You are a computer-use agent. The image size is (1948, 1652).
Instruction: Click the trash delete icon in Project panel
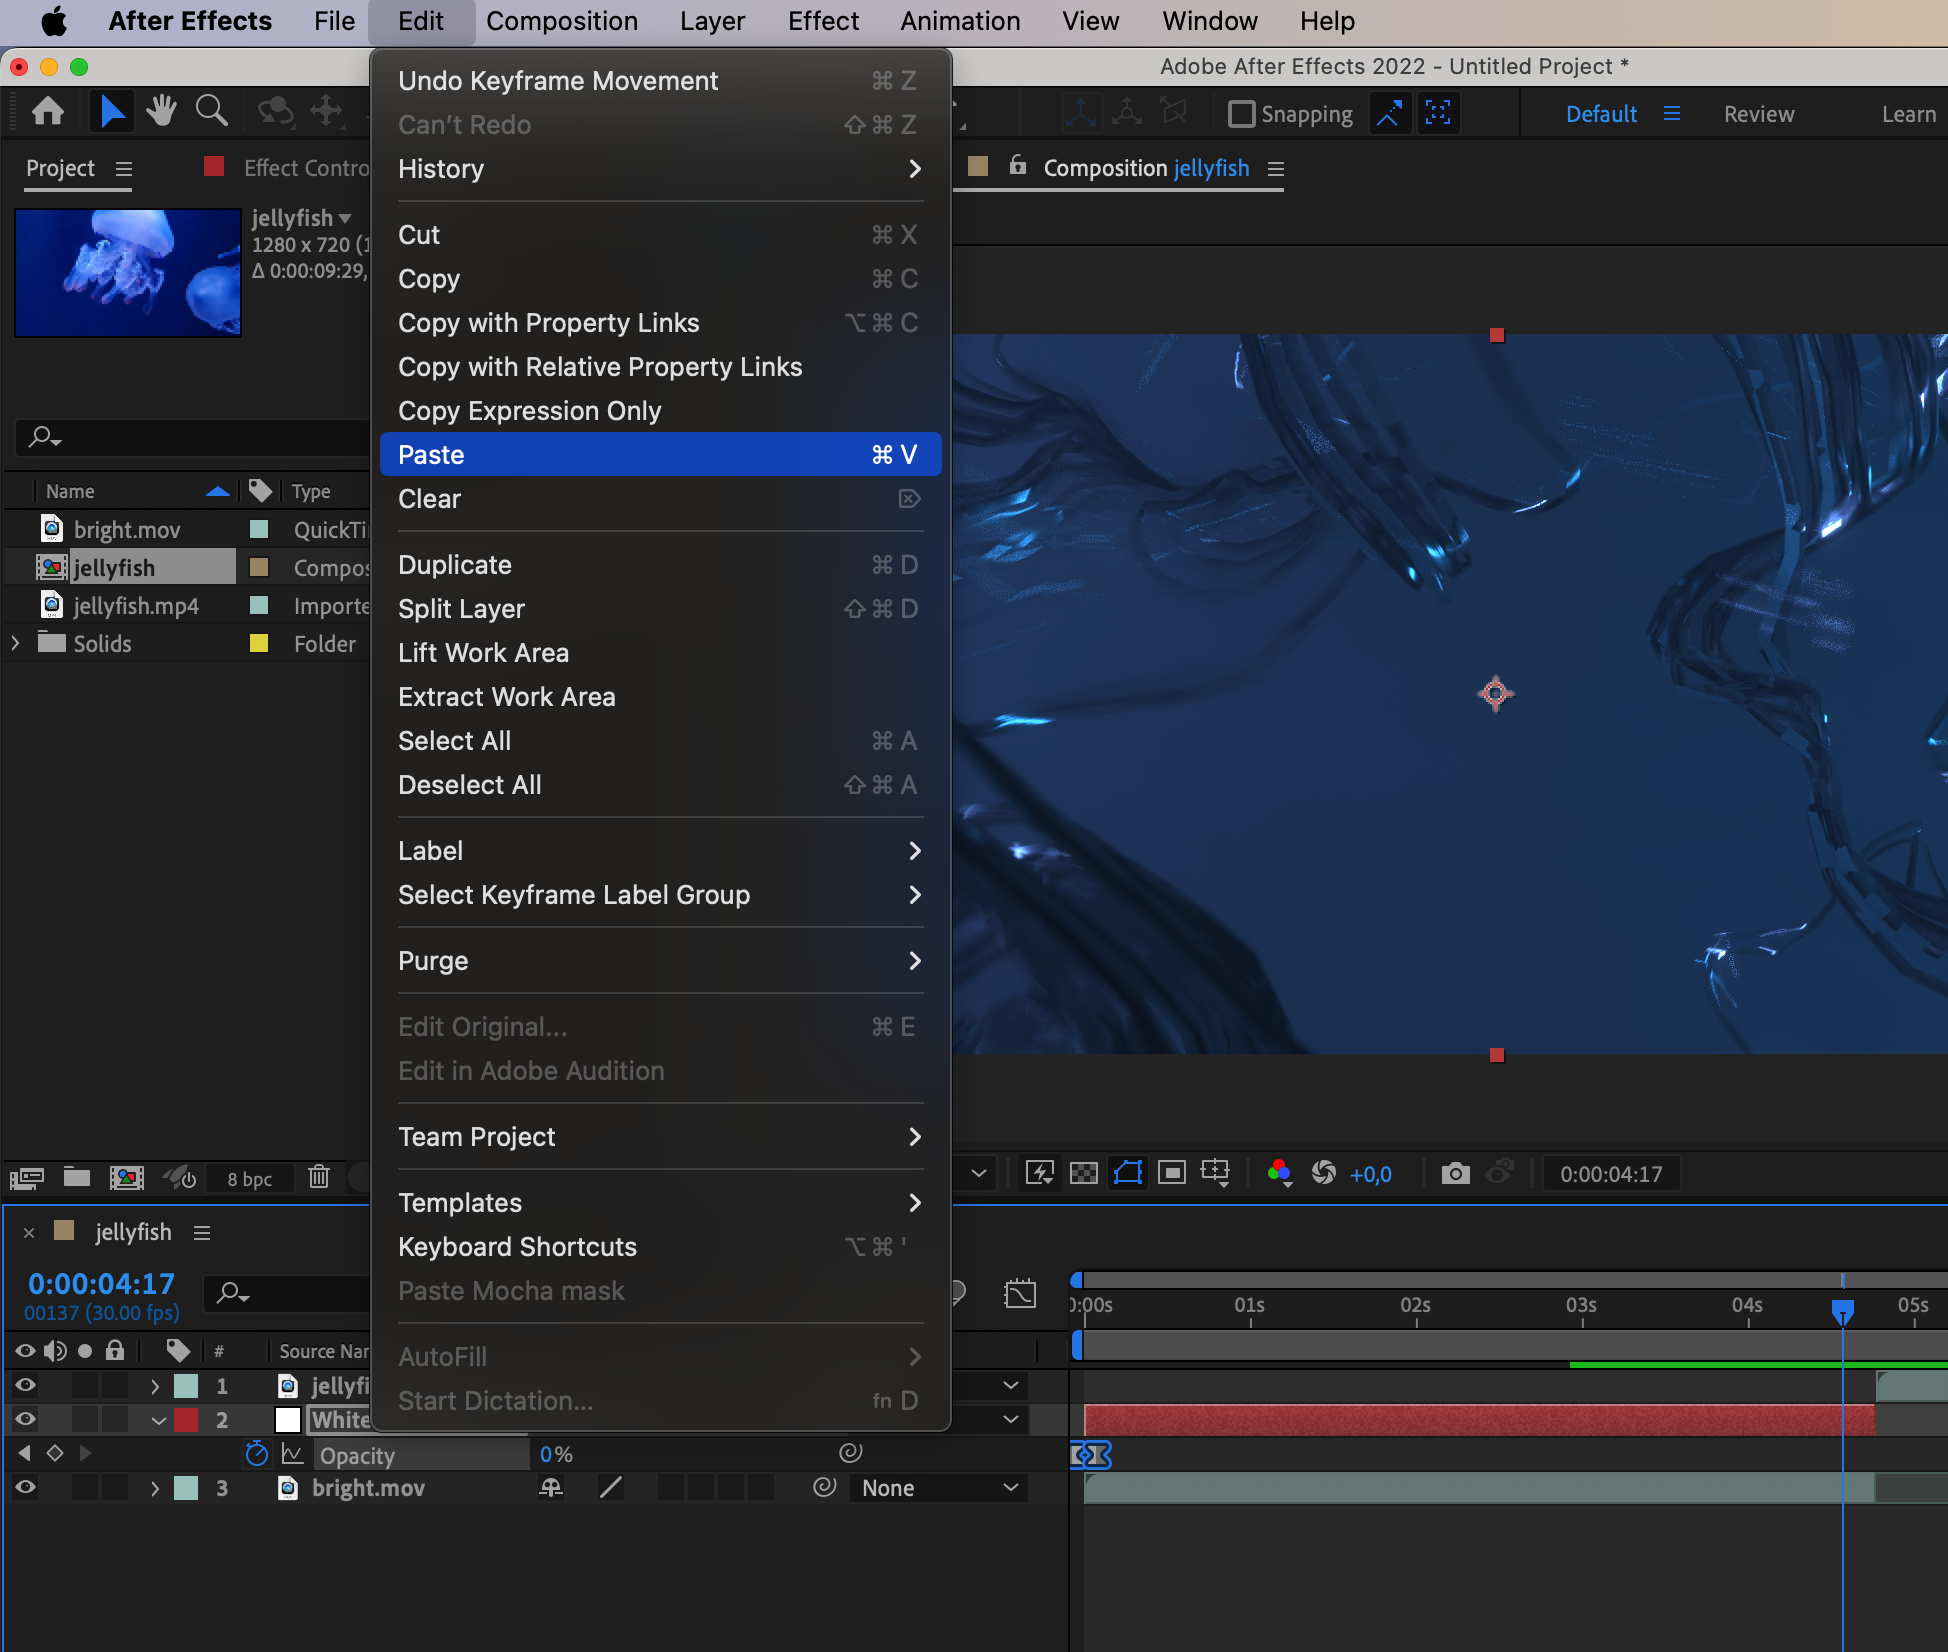pos(319,1177)
